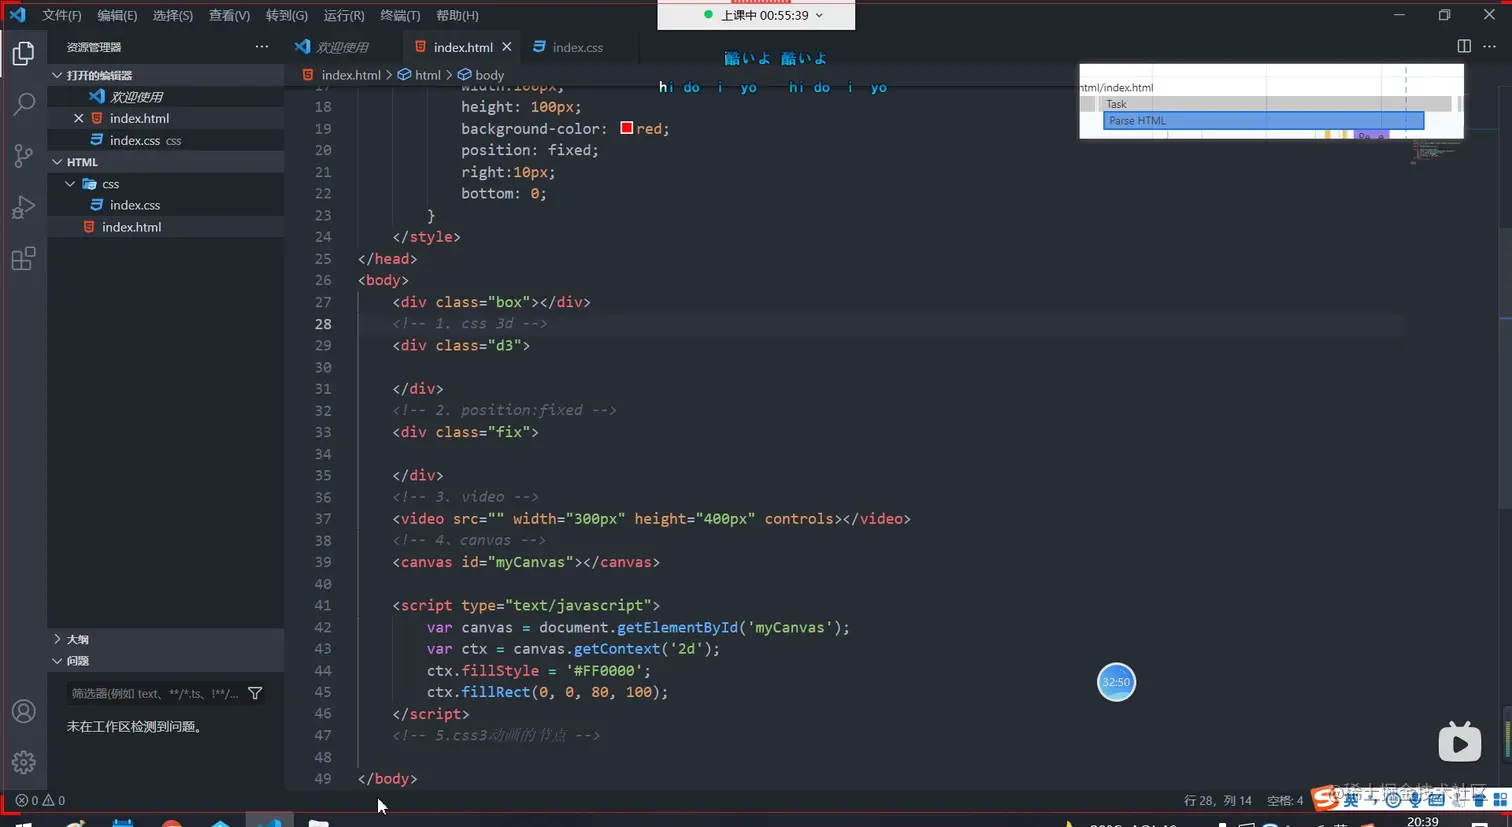Open the 终端(T) menu
This screenshot has height=827, width=1512.
tap(400, 15)
